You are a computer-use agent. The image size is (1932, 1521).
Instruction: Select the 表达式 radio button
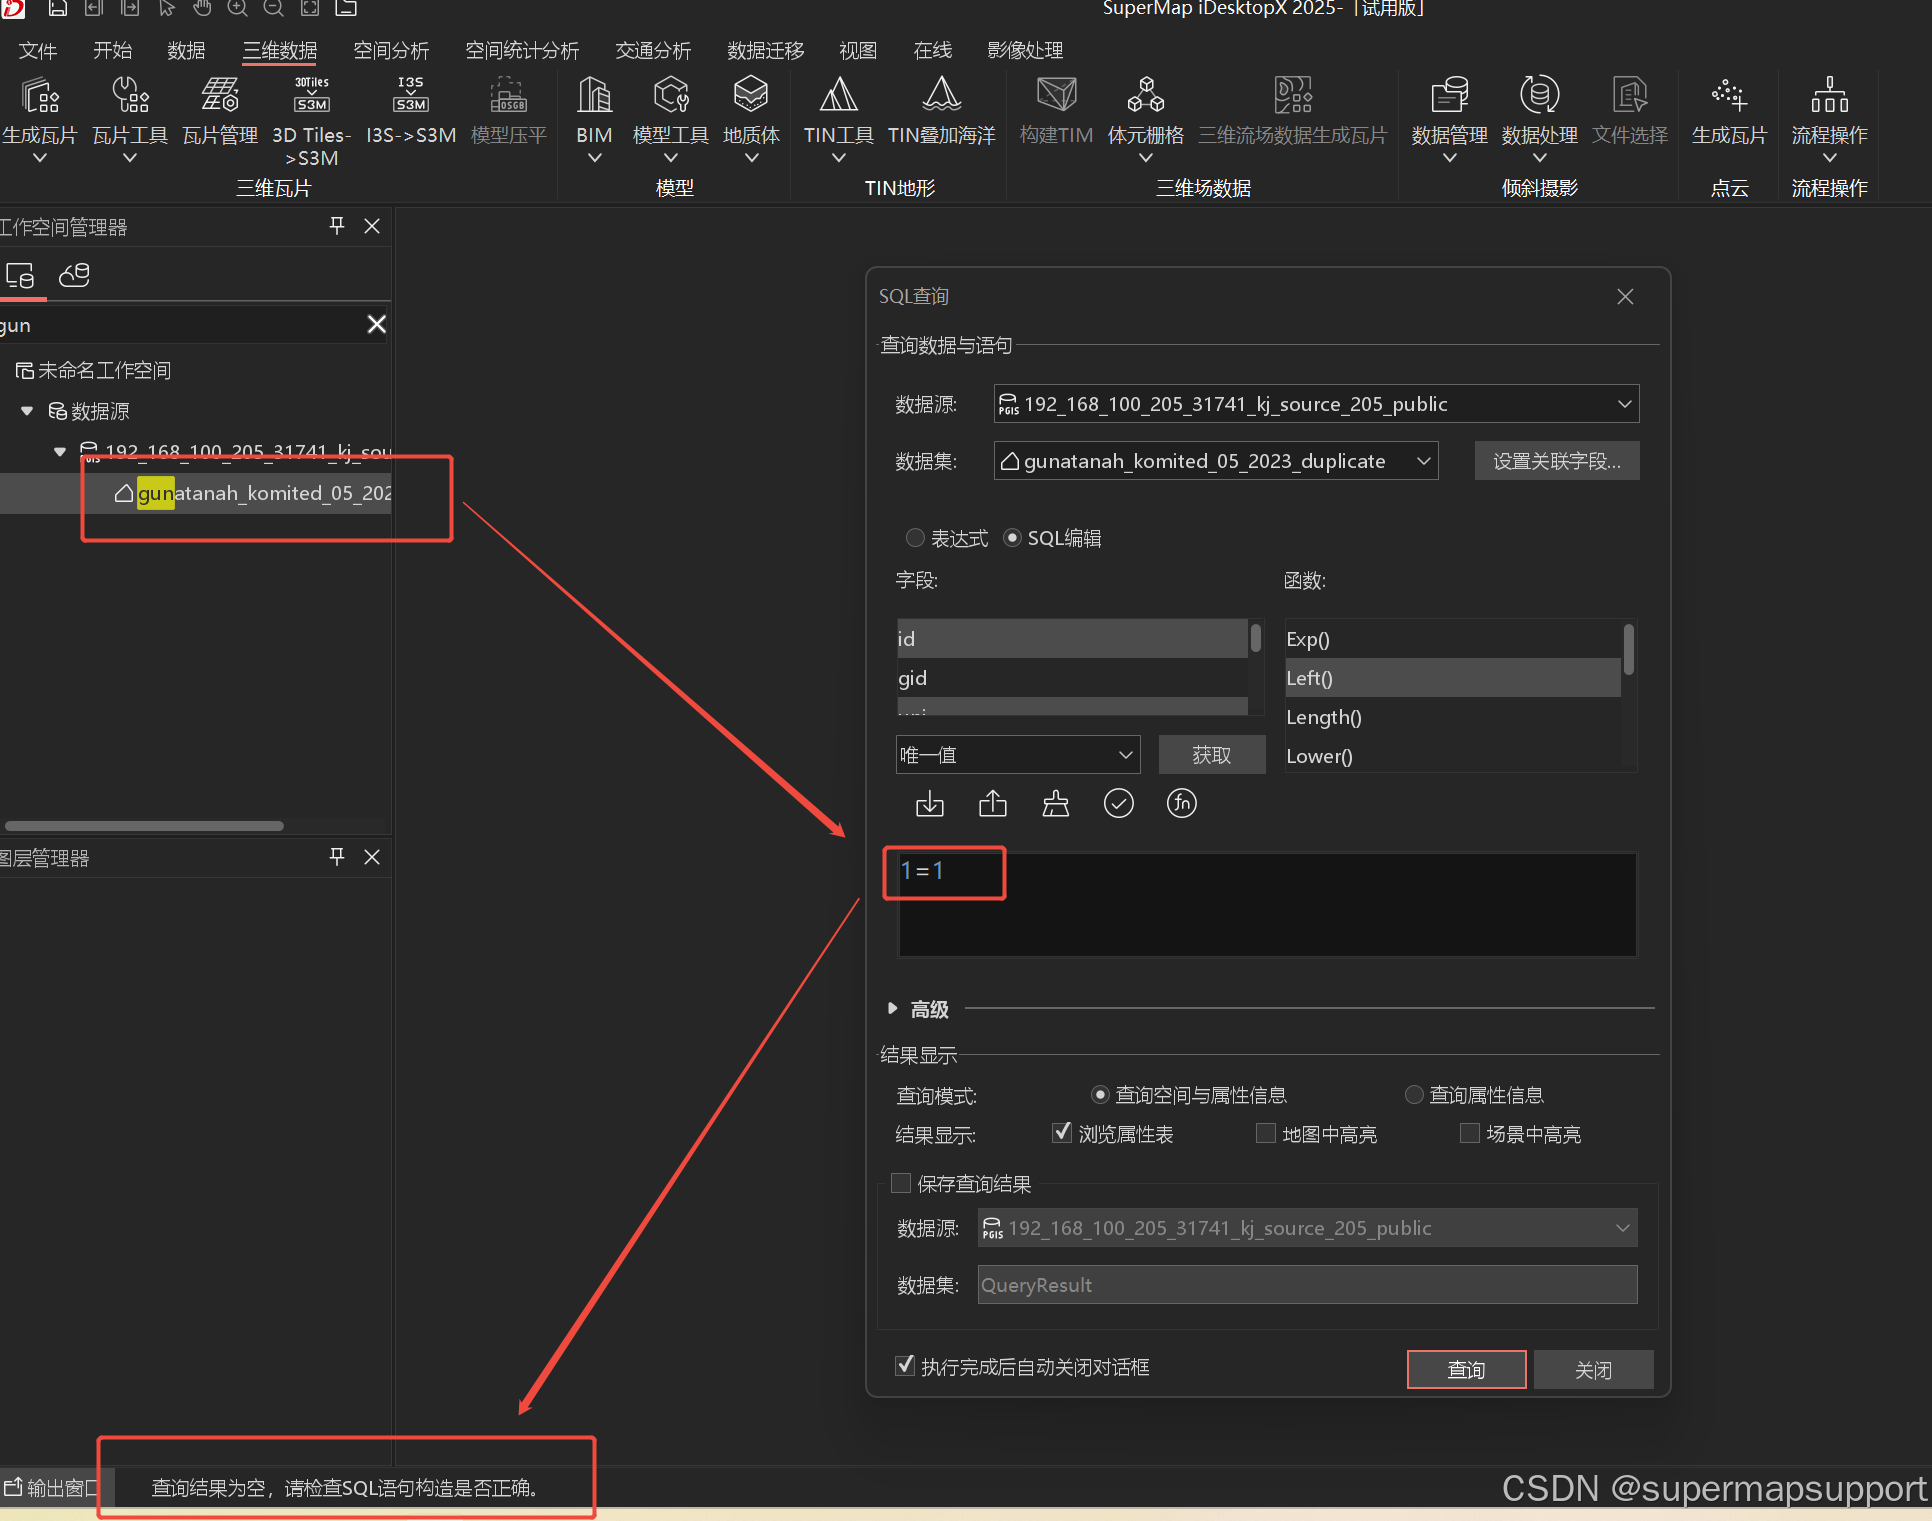coord(915,538)
